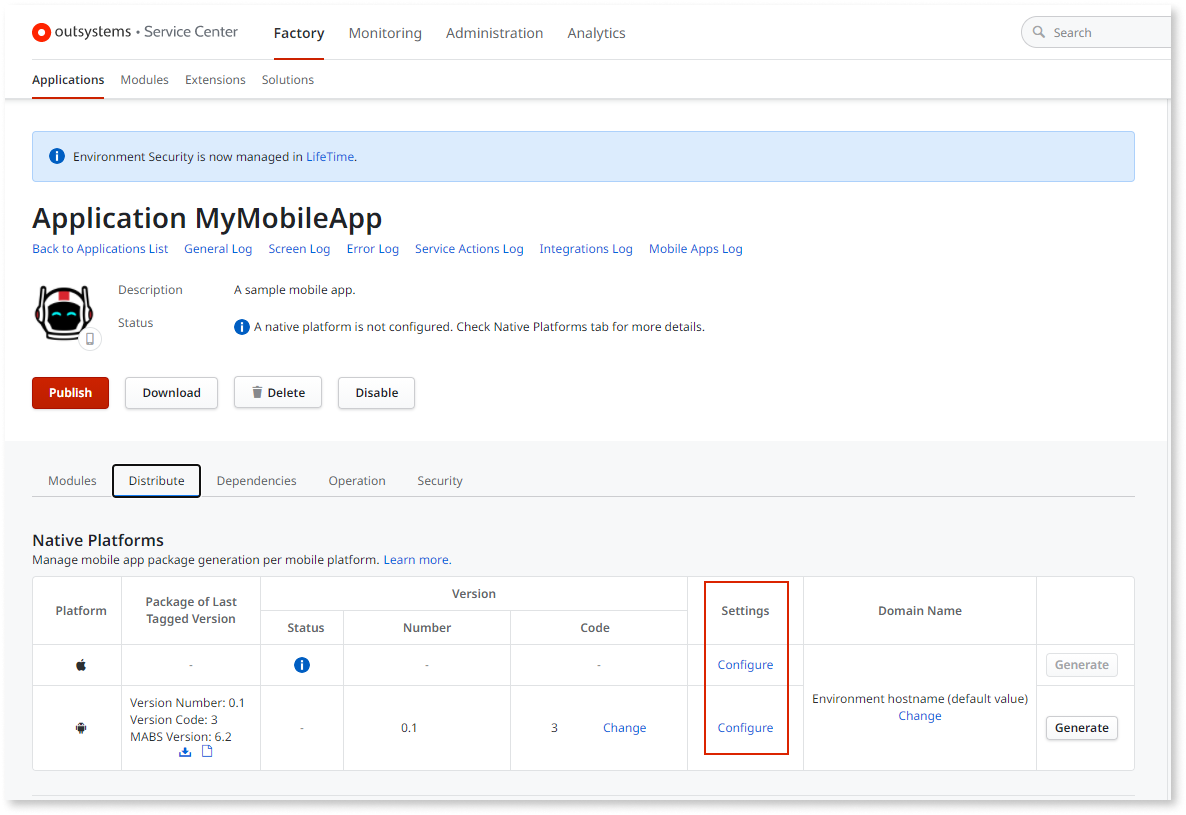Click the search magnifier icon

point(1039,31)
